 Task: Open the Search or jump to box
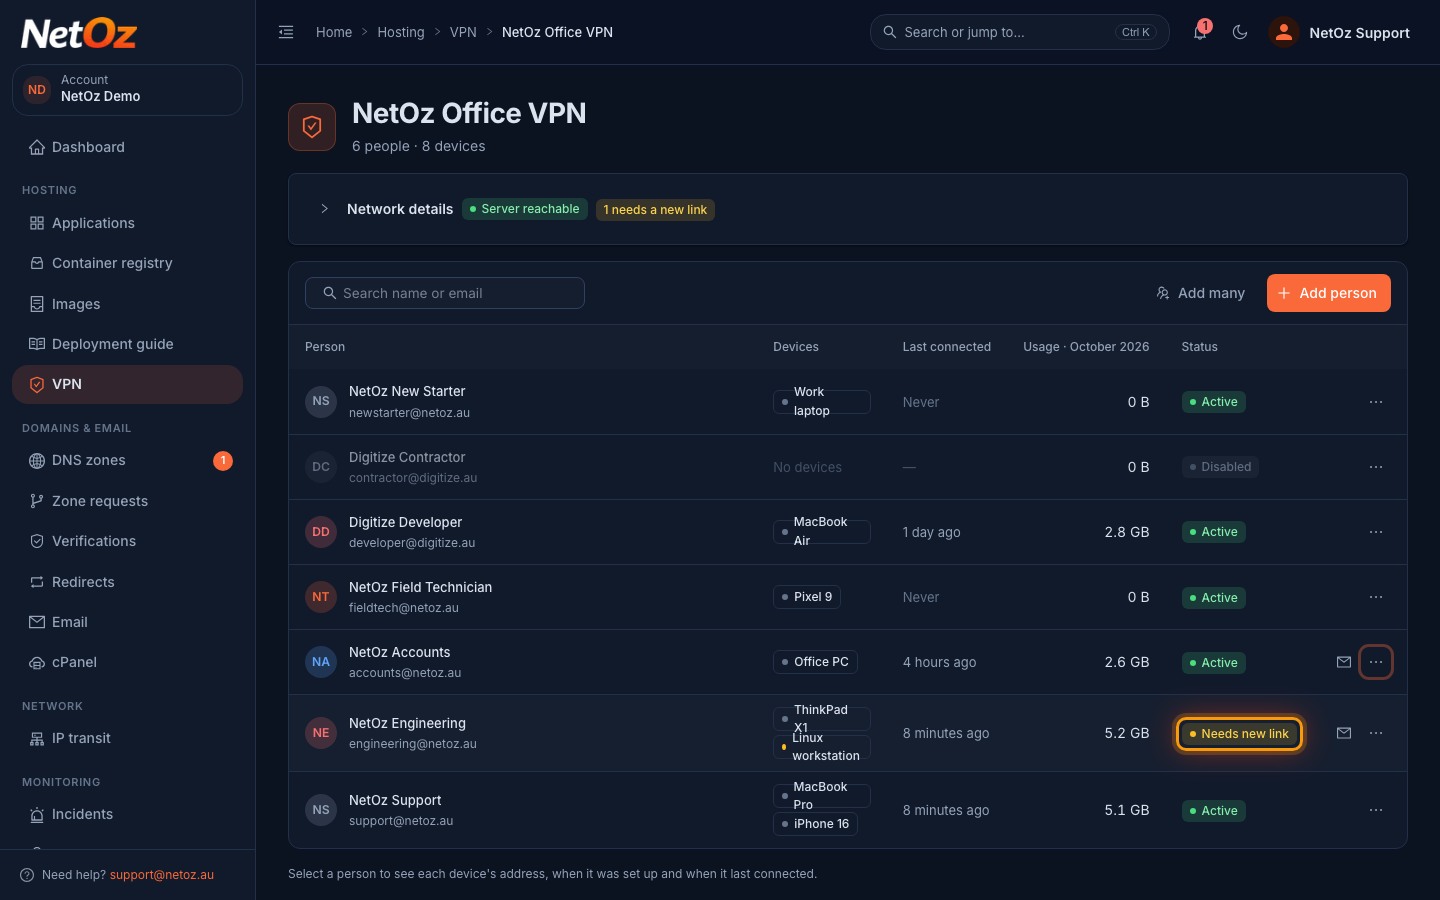click(1020, 32)
